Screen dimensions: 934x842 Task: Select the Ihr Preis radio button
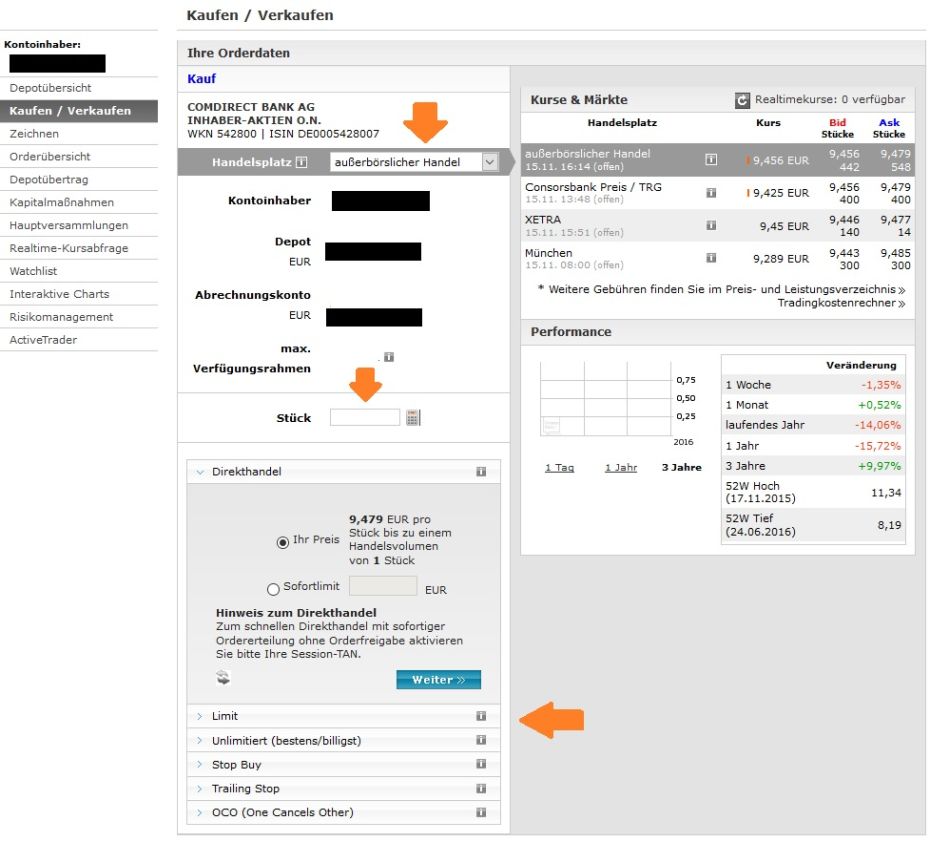click(x=283, y=543)
